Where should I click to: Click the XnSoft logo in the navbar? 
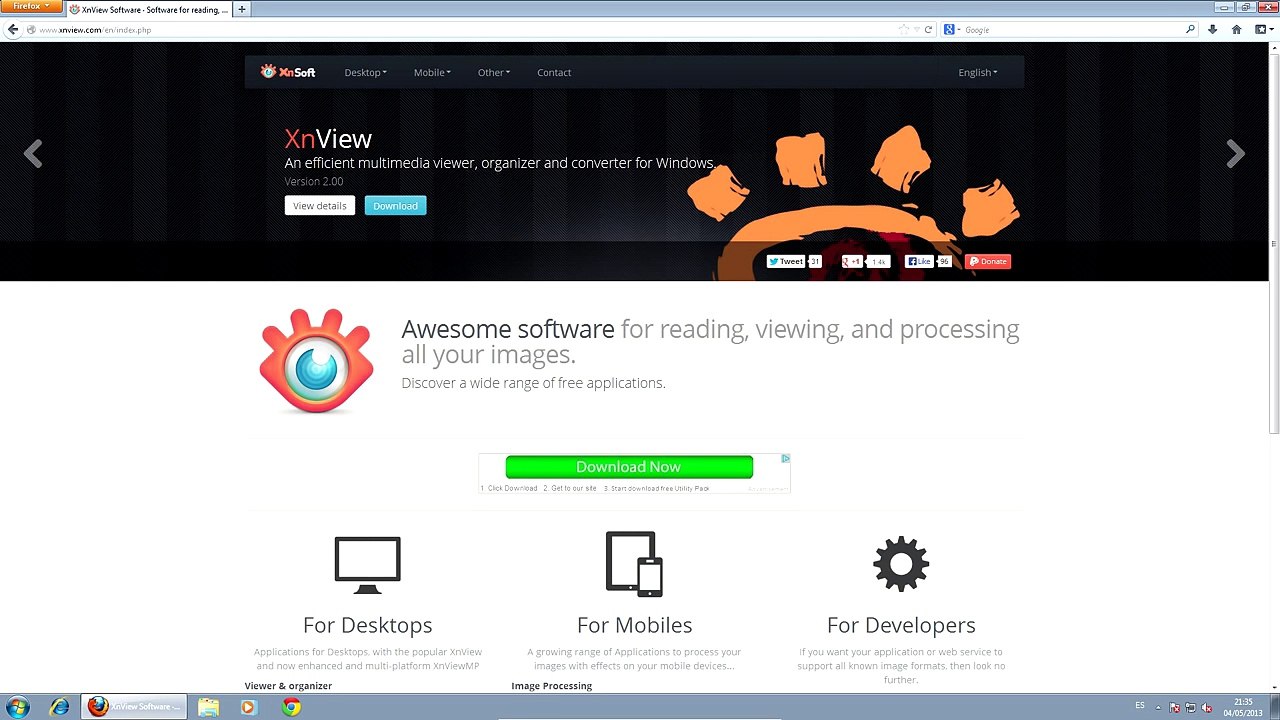coord(288,72)
